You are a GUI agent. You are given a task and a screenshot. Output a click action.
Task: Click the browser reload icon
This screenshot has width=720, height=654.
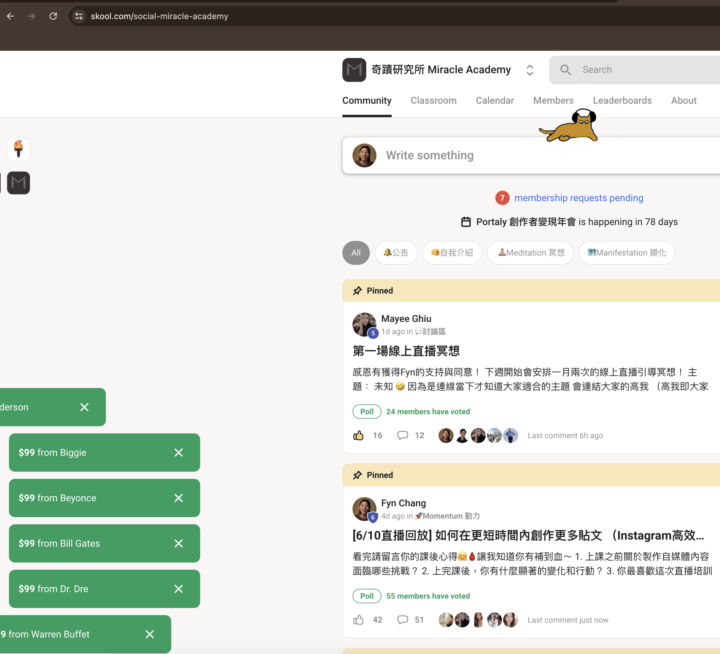[53, 16]
